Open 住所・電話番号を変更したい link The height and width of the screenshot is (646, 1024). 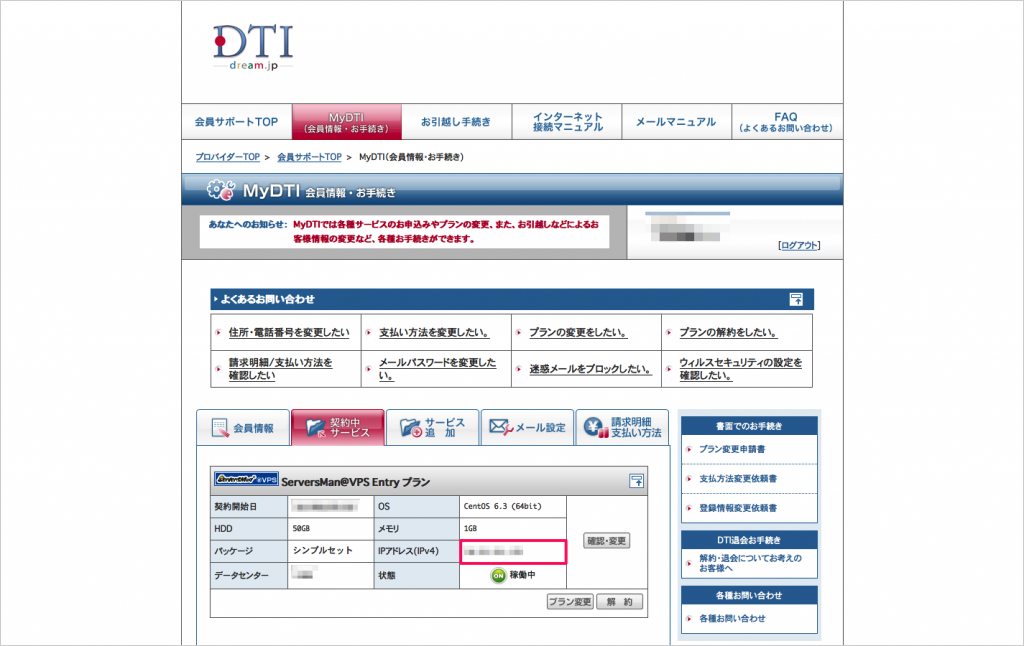289,332
